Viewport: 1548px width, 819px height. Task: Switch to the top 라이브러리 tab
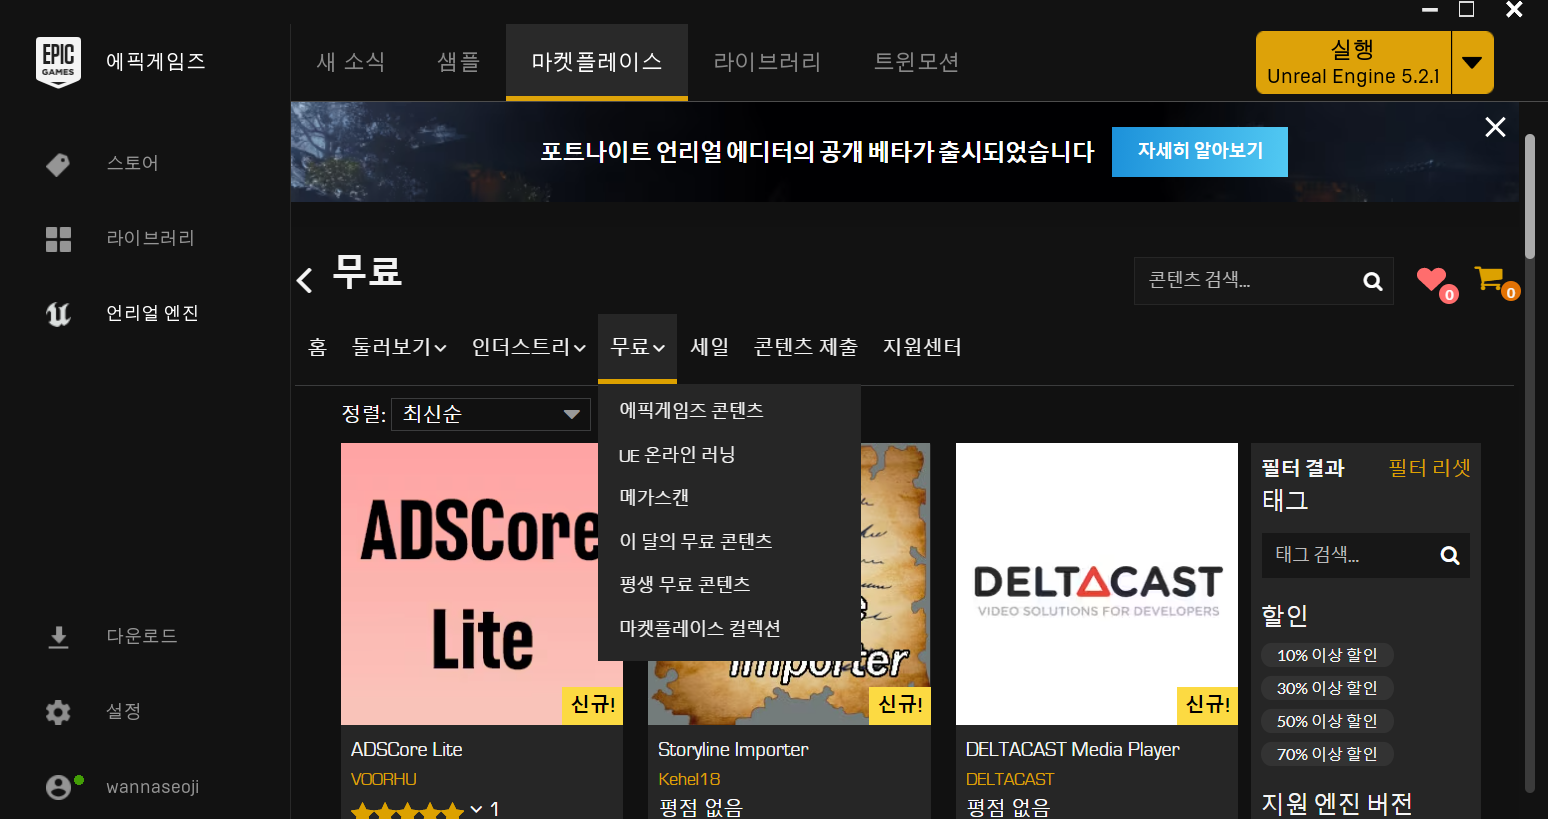click(x=767, y=62)
